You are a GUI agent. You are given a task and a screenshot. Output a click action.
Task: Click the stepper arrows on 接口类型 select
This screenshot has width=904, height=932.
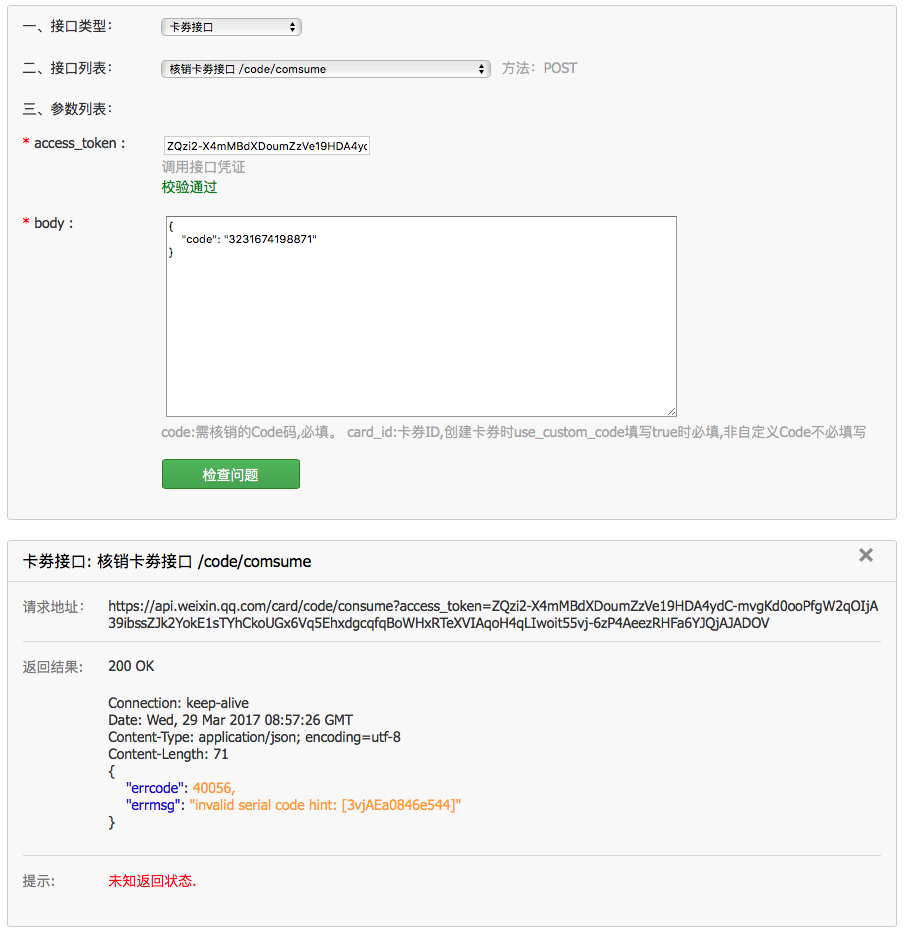(292, 27)
